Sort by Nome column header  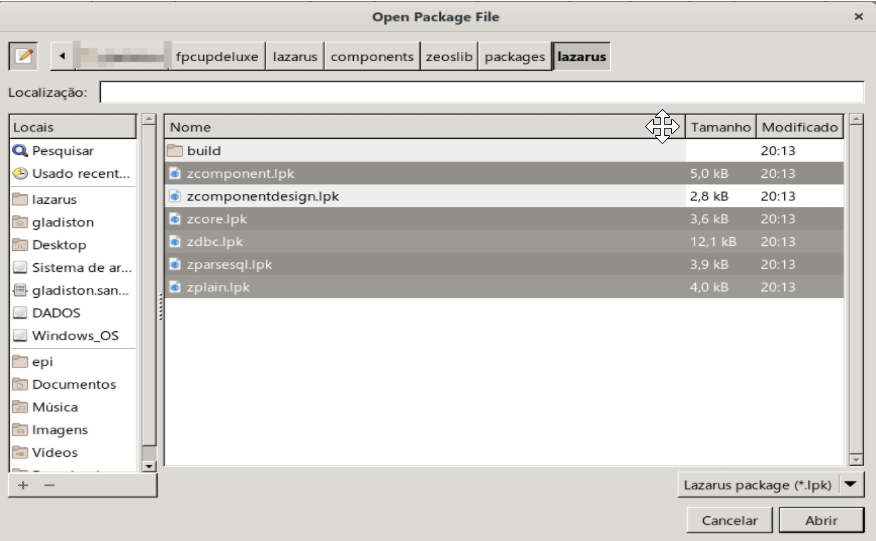[x=425, y=127]
